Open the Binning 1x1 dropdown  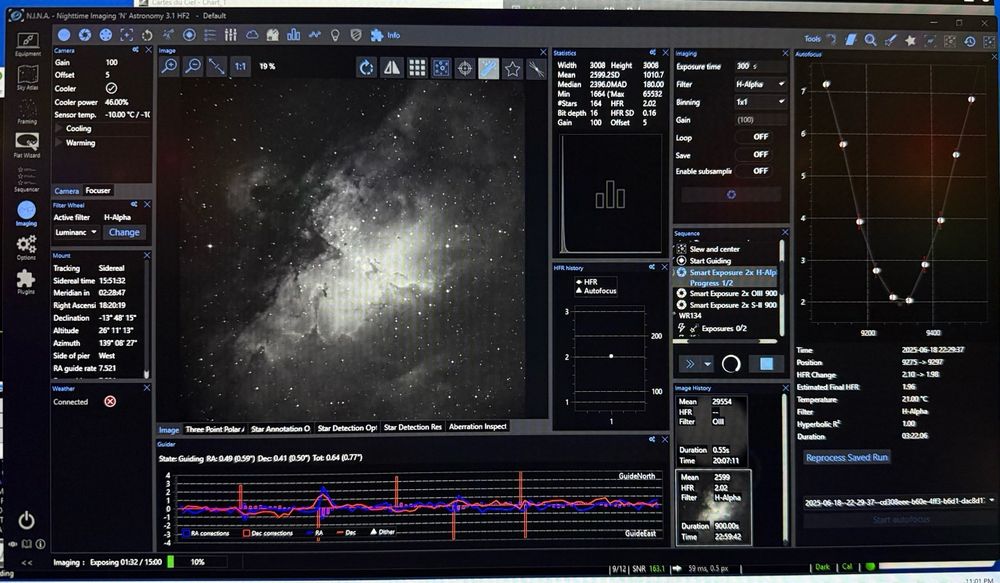(x=760, y=102)
